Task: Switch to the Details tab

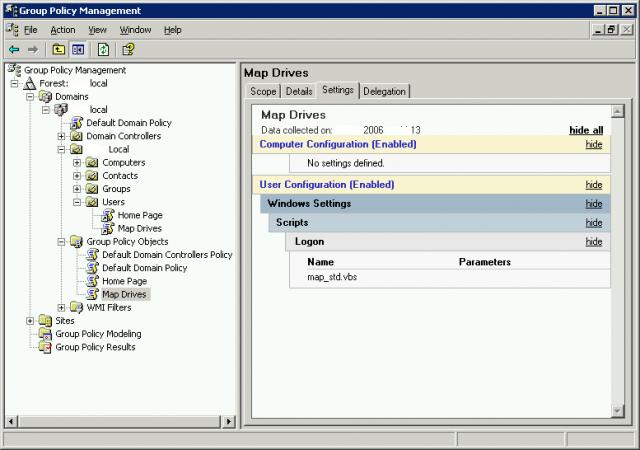Action: tap(299, 91)
